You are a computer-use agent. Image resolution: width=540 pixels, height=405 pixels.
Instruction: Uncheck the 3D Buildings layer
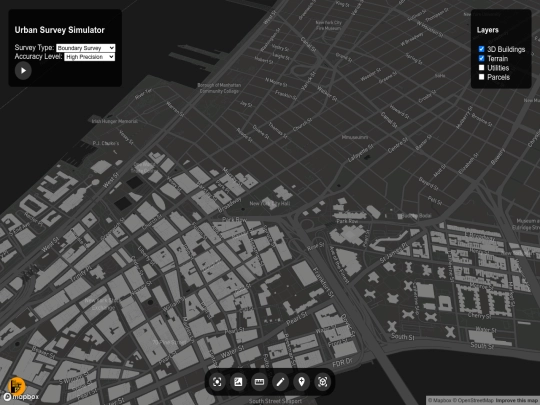pyautogui.click(x=481, y=49)
